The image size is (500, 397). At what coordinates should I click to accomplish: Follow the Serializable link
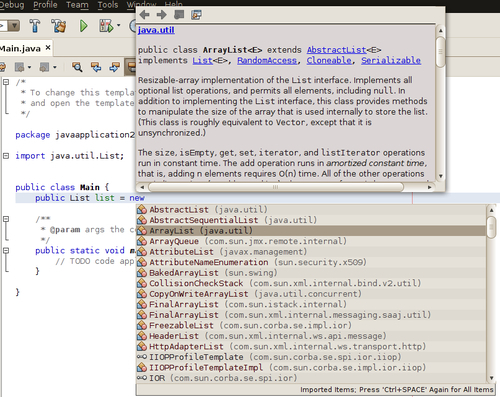pyautogui.click(x=391, y=61)
